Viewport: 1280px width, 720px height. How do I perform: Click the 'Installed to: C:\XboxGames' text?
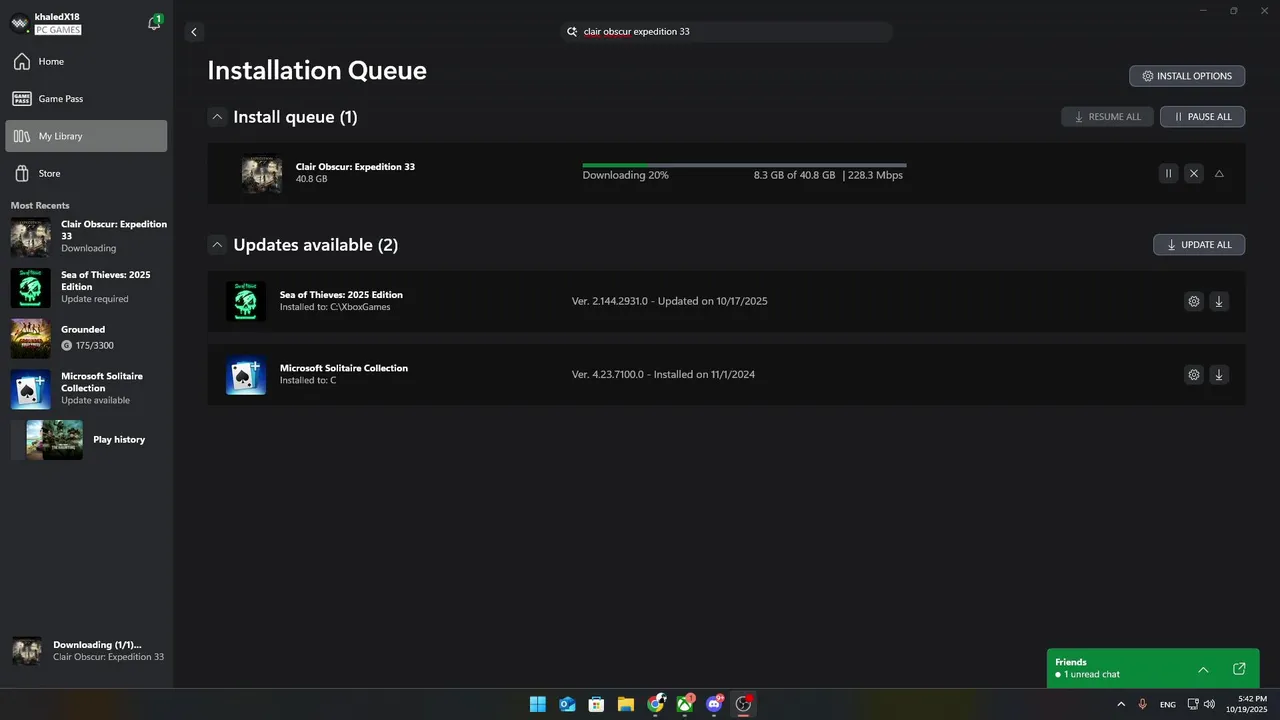(x=335, y=307)
